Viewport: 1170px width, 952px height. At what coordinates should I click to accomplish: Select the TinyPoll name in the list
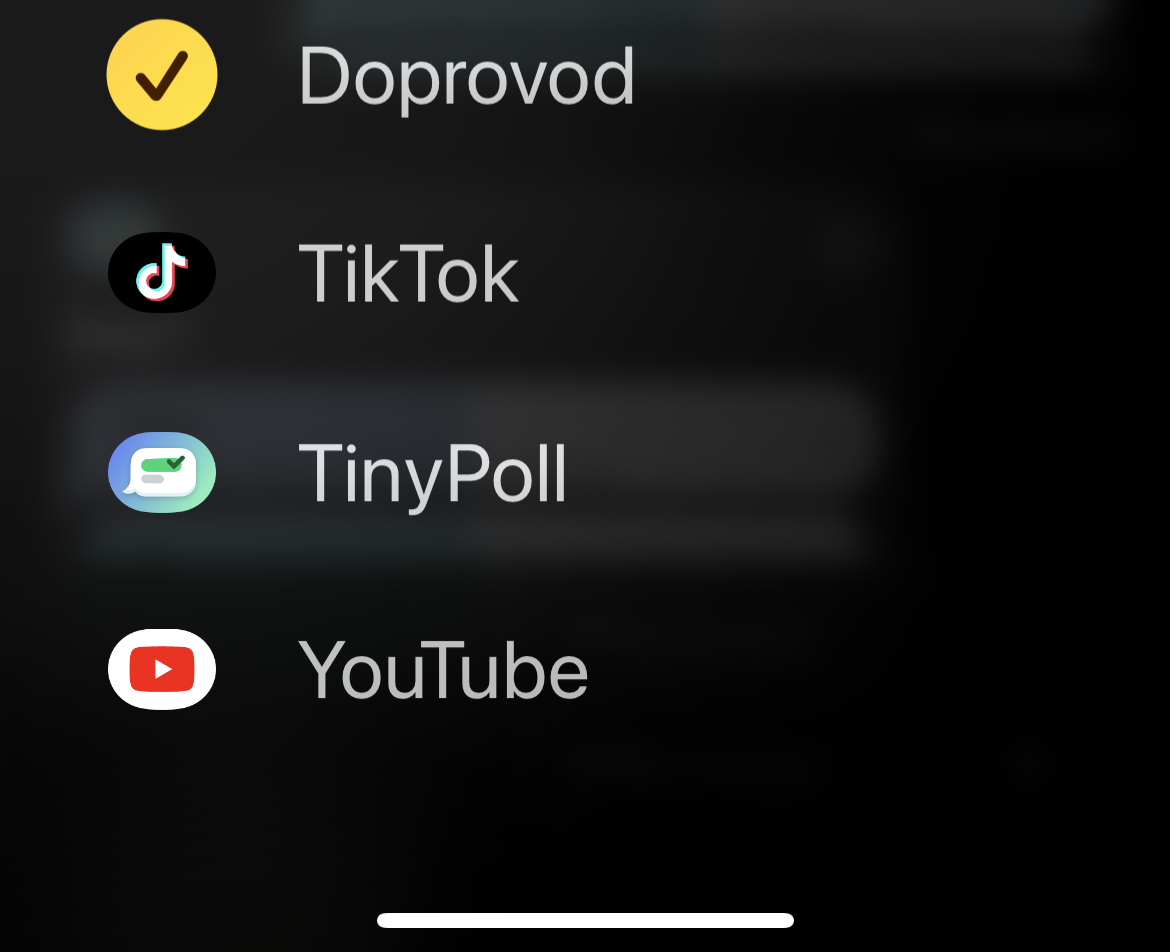pyautogui.click(x=433, y=474)
